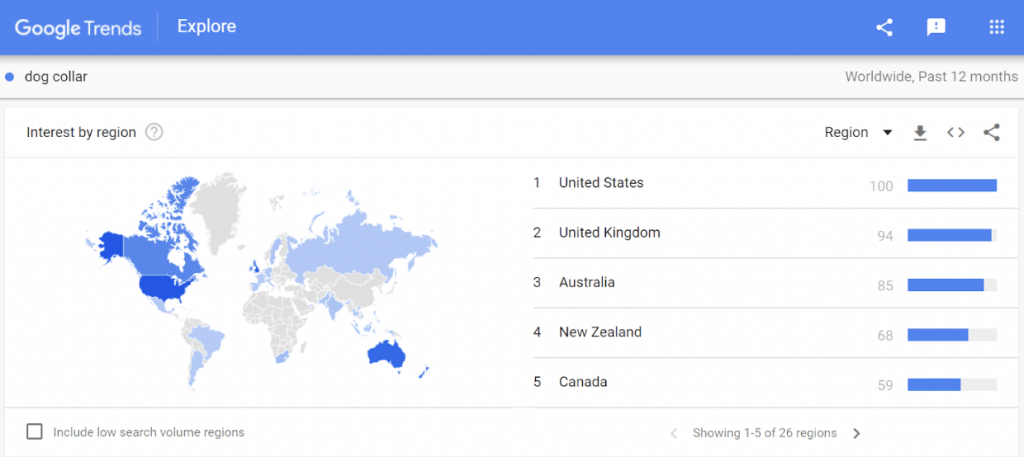Go to the previous regions page
Image resolution: width=1024 pixels, height=457 pixels.
tap(673, 433)
